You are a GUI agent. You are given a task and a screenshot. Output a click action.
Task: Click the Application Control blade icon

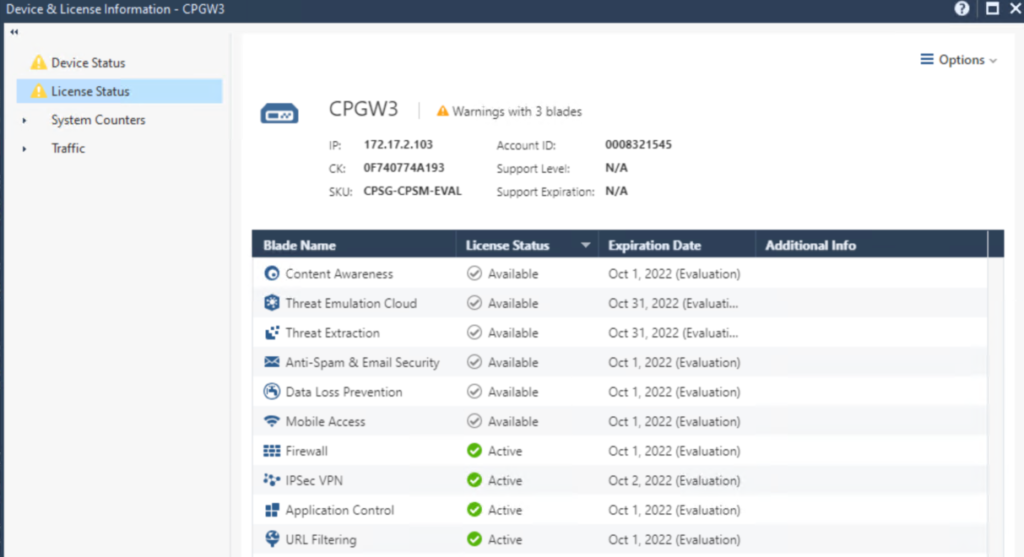pyautogui.click(x=272, y=510)
